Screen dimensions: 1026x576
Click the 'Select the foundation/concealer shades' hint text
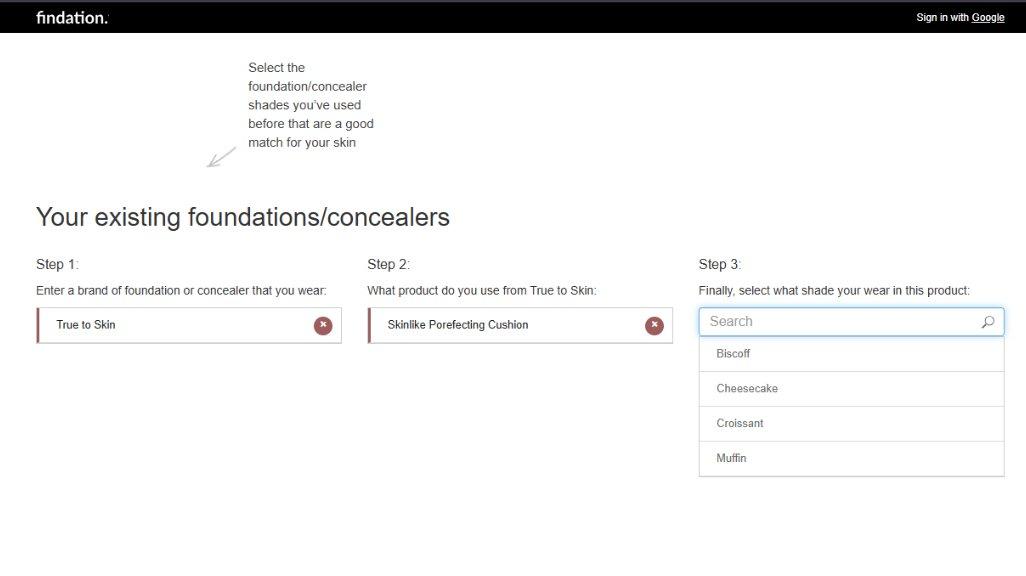click(310, 105)
